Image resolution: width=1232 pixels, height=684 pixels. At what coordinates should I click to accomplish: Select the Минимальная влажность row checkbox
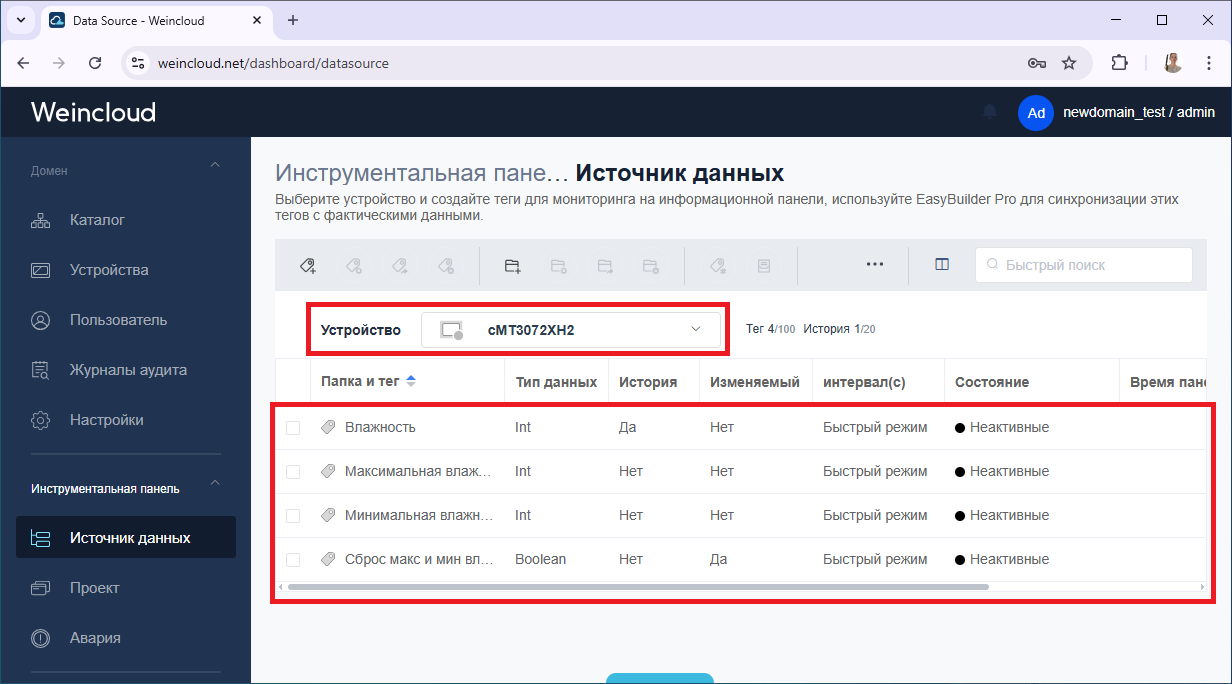click(293, 516)
